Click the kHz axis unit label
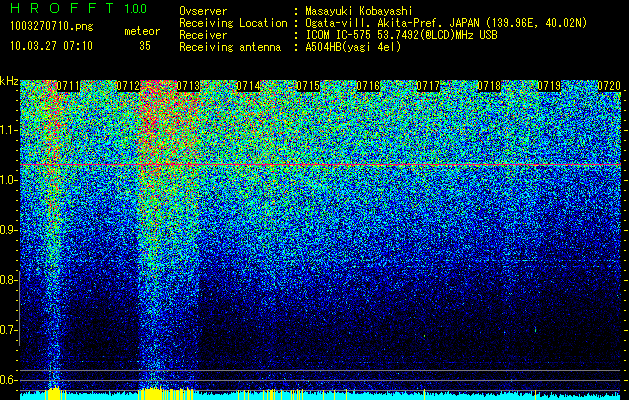 click(9, 81)
